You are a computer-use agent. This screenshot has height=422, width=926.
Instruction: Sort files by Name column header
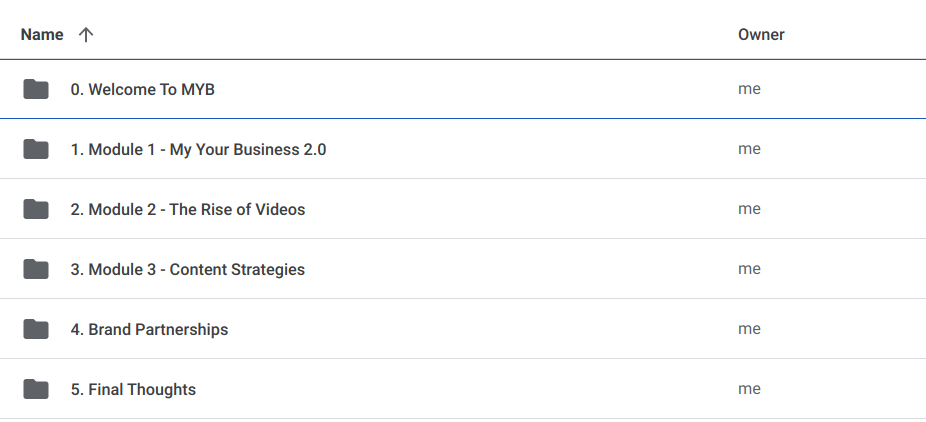tap(42, 35)
